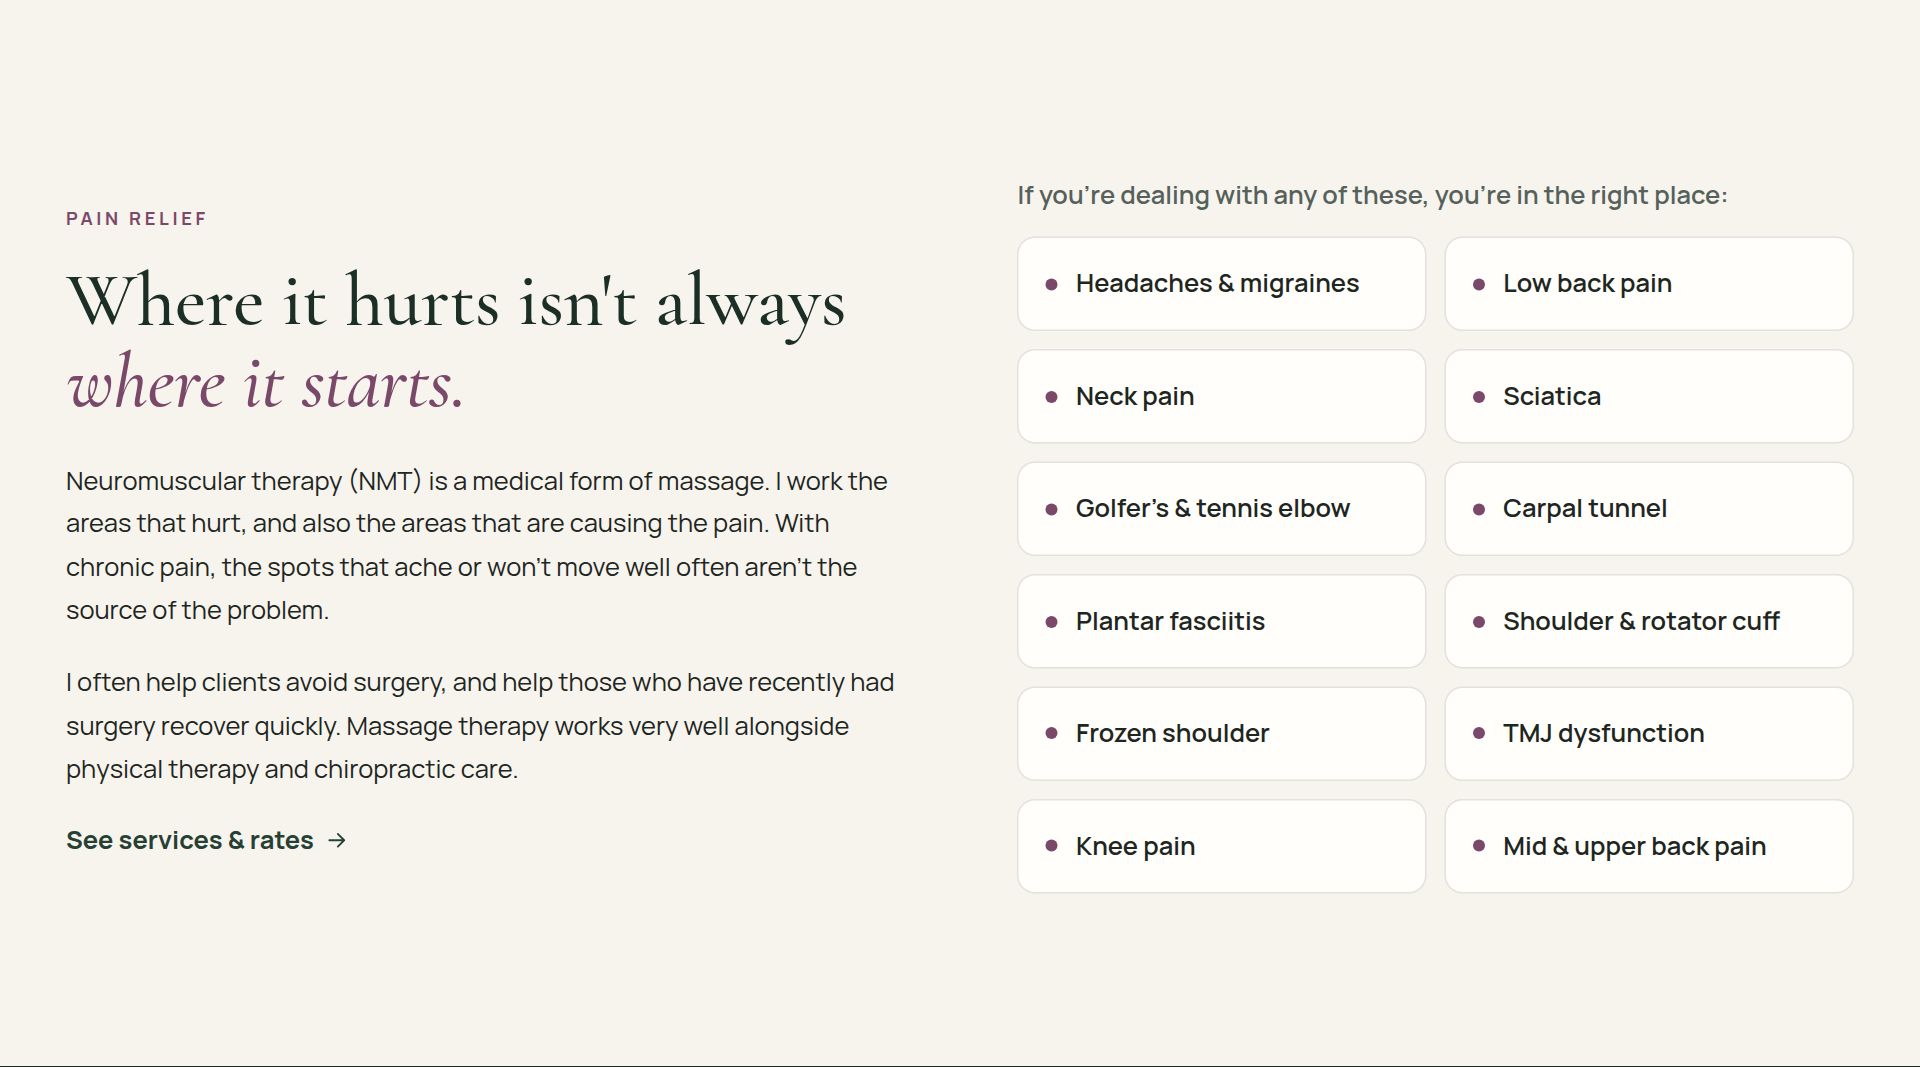Click Shoulder & rotator cuff card
Screen dimensions: 1920x1067
pos(1648,621)
